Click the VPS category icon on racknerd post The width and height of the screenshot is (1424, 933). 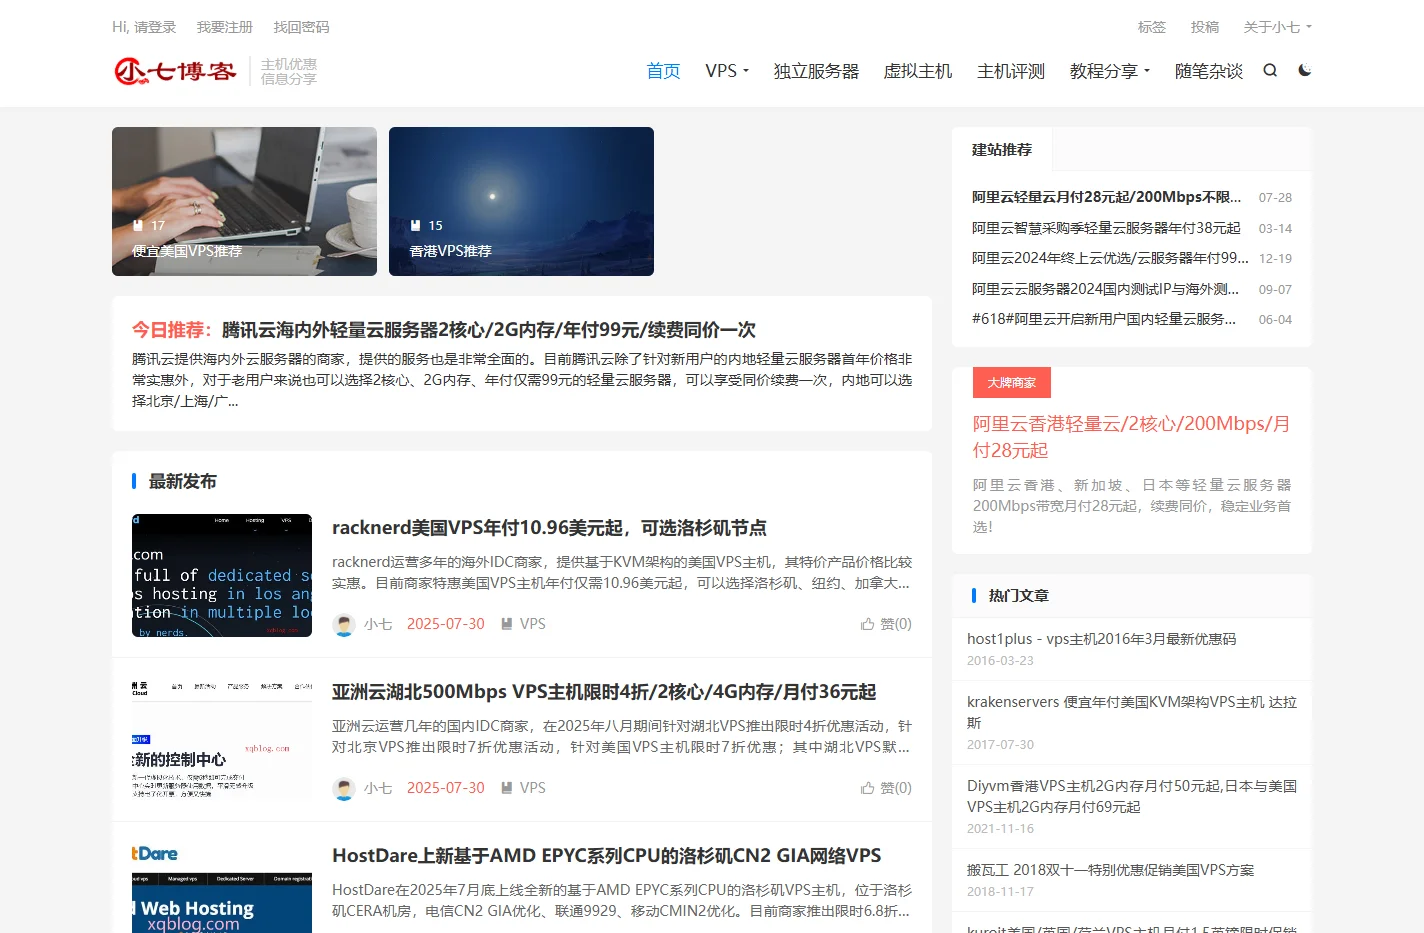pyautogui.click(x=507, y=624)
